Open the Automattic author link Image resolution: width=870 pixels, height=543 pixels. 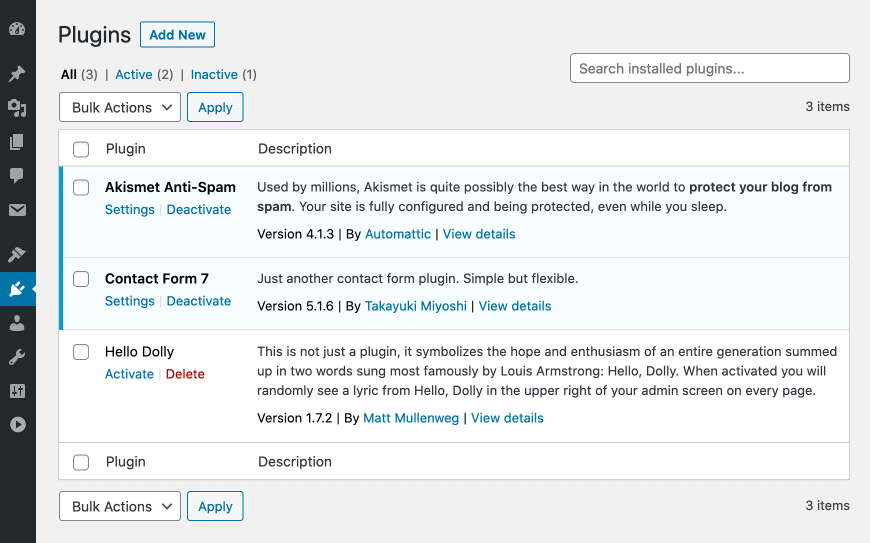(x=398, y=234)
